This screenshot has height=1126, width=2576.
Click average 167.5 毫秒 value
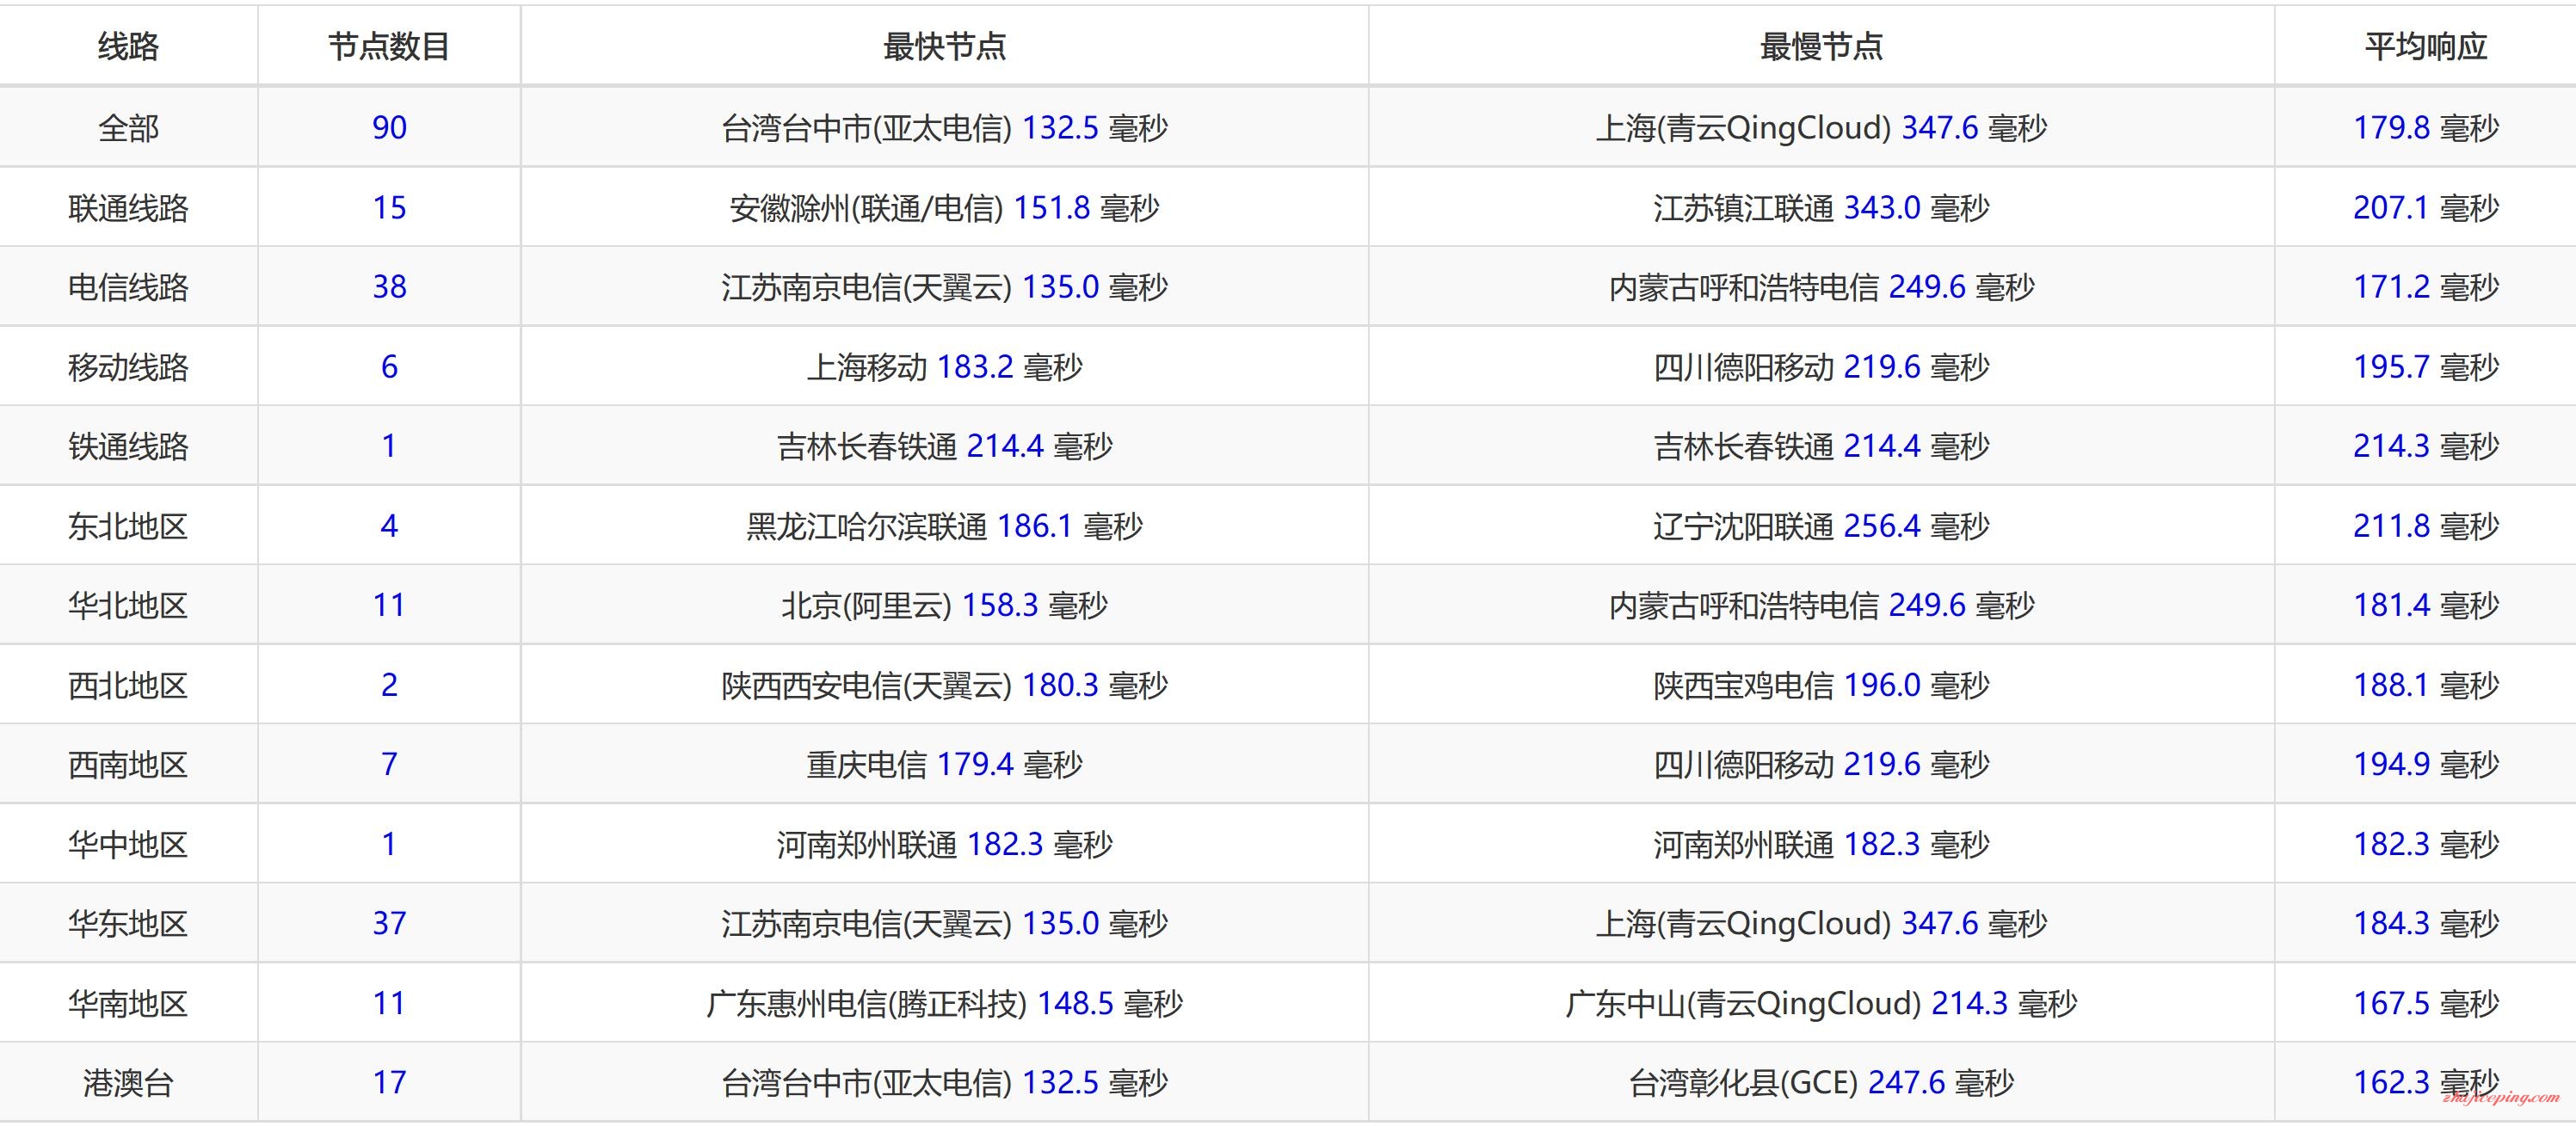point(2425,1003)
